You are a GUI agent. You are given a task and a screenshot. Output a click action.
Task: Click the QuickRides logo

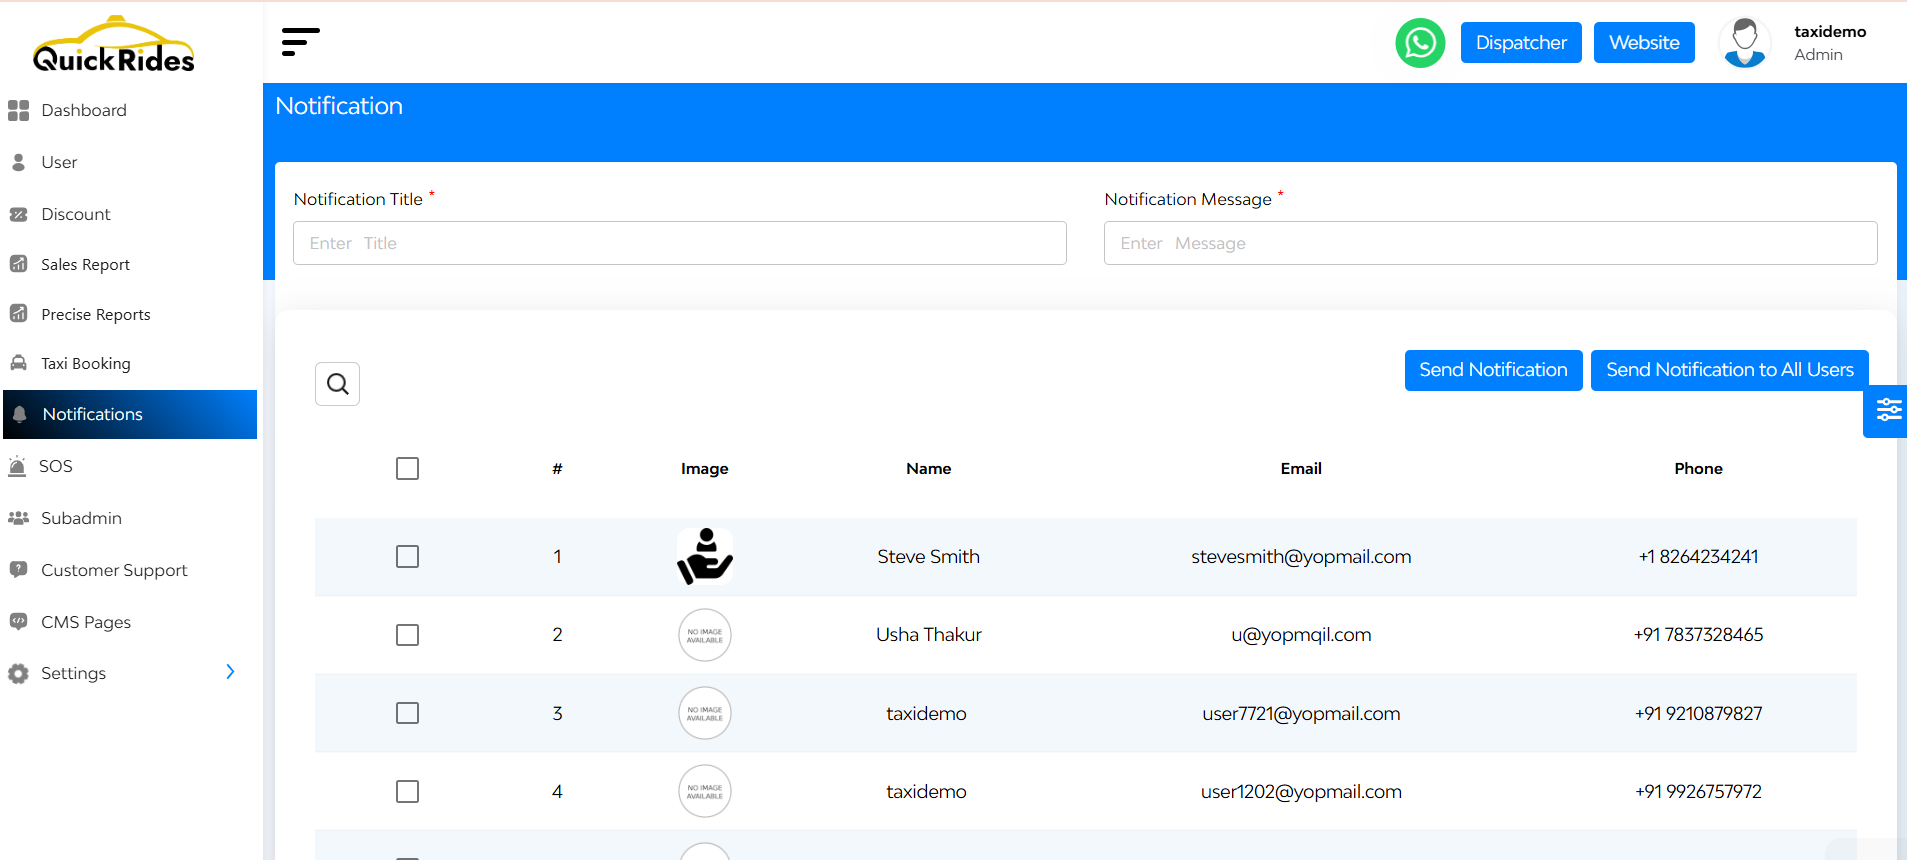click(x=114, y=46)
